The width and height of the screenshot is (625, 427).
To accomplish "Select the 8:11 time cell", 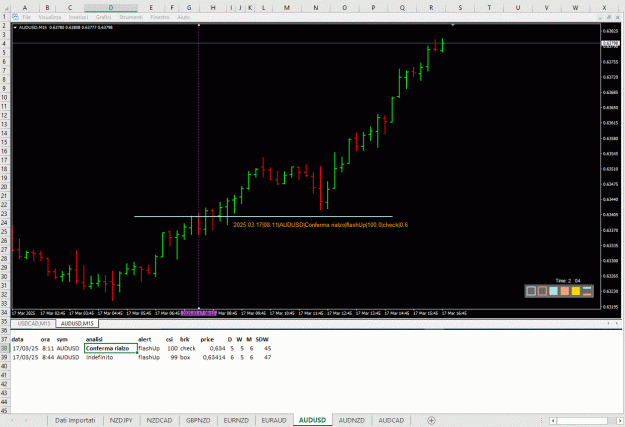I will click(48, 348).
